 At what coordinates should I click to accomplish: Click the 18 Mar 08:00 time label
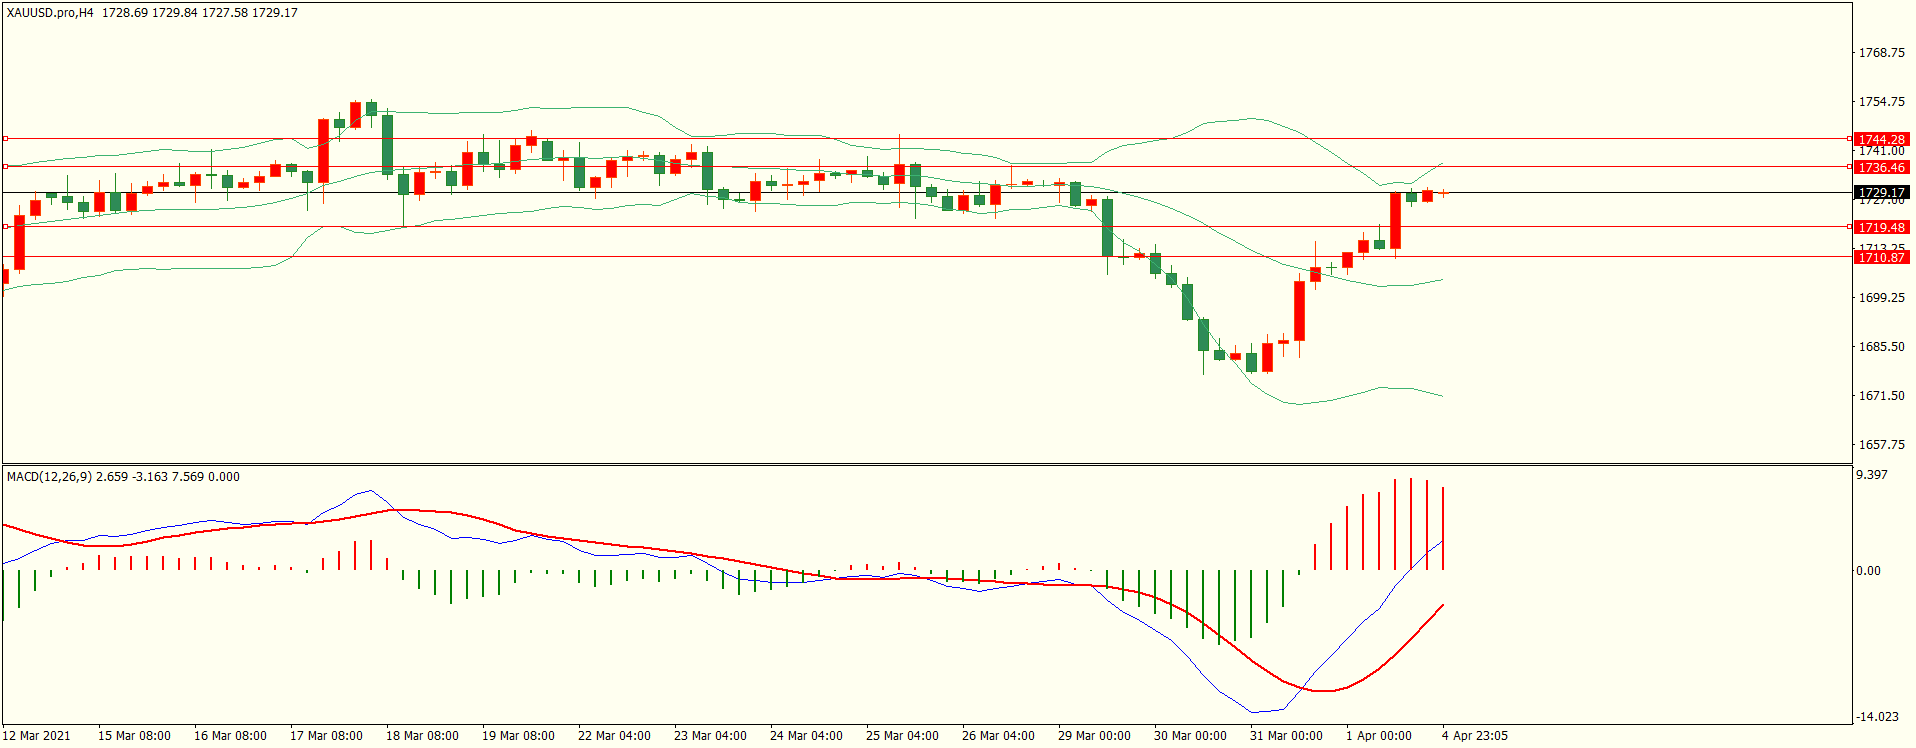tap(422, 736)
